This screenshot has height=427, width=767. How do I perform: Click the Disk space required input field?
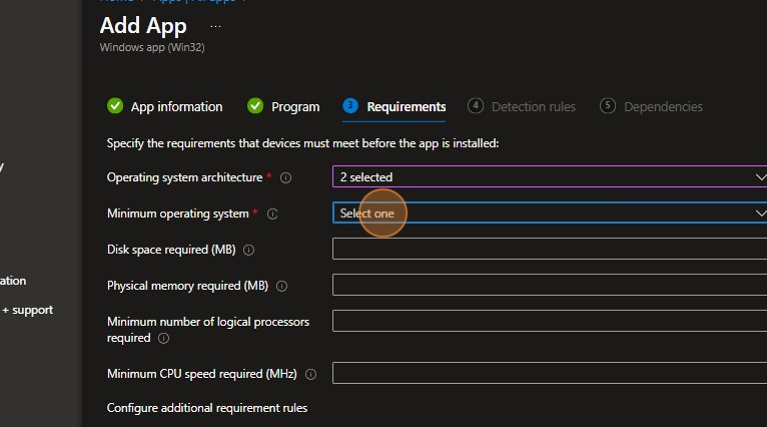[549, 249]
